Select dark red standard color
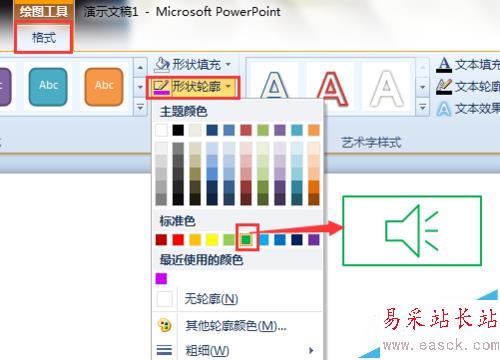Image resolution: width=500 pixels, height=360 pixels. 161,240
